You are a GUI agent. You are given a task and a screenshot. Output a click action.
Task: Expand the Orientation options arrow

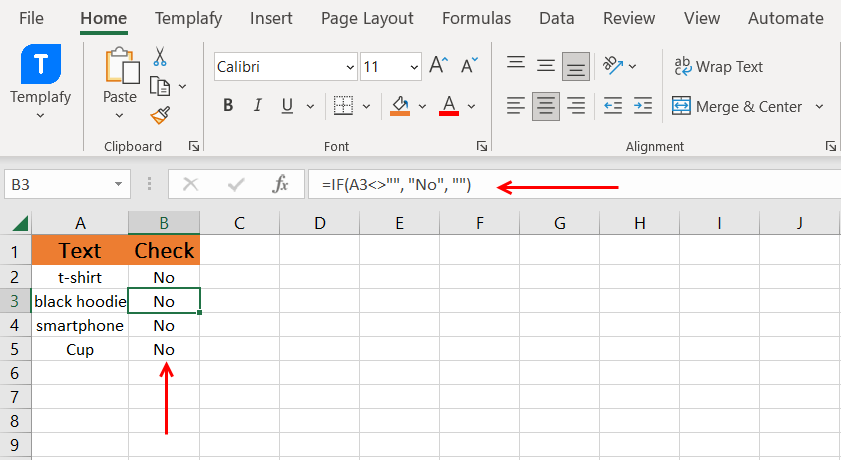click(632, 66)
